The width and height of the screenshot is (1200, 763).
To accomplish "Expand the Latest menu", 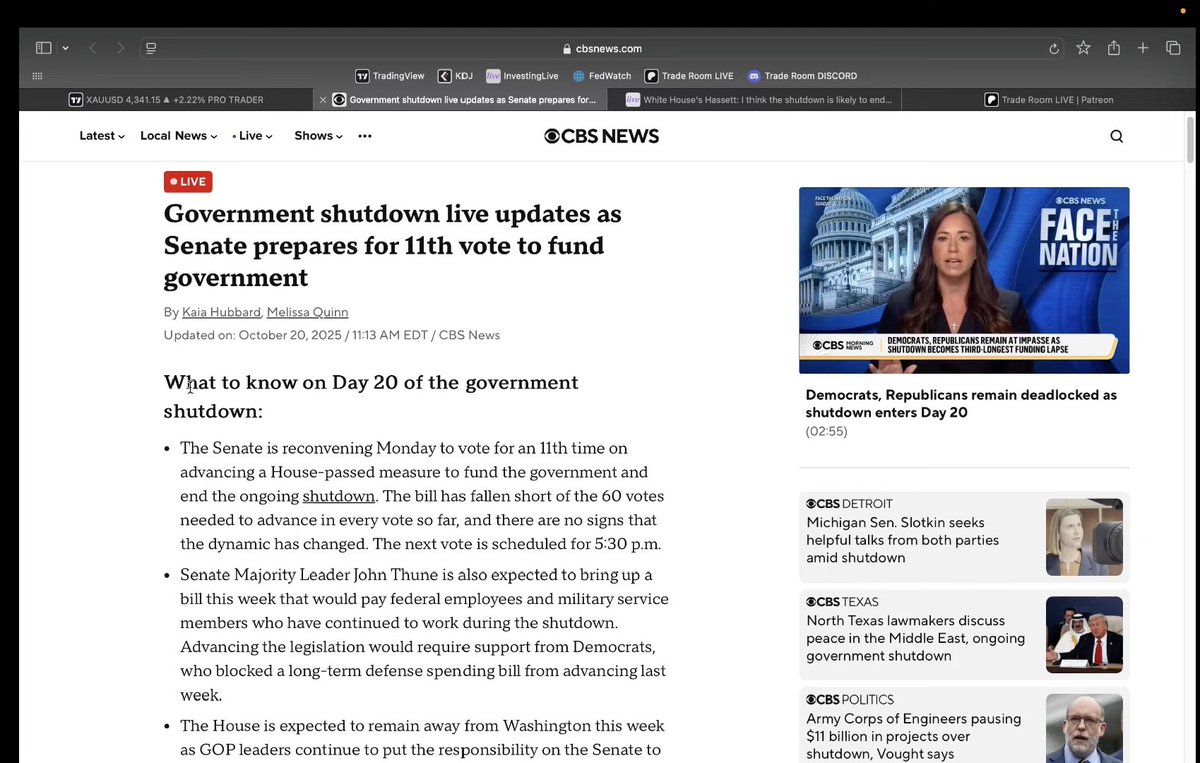I will pyautogui.click(x=102, y=136).
